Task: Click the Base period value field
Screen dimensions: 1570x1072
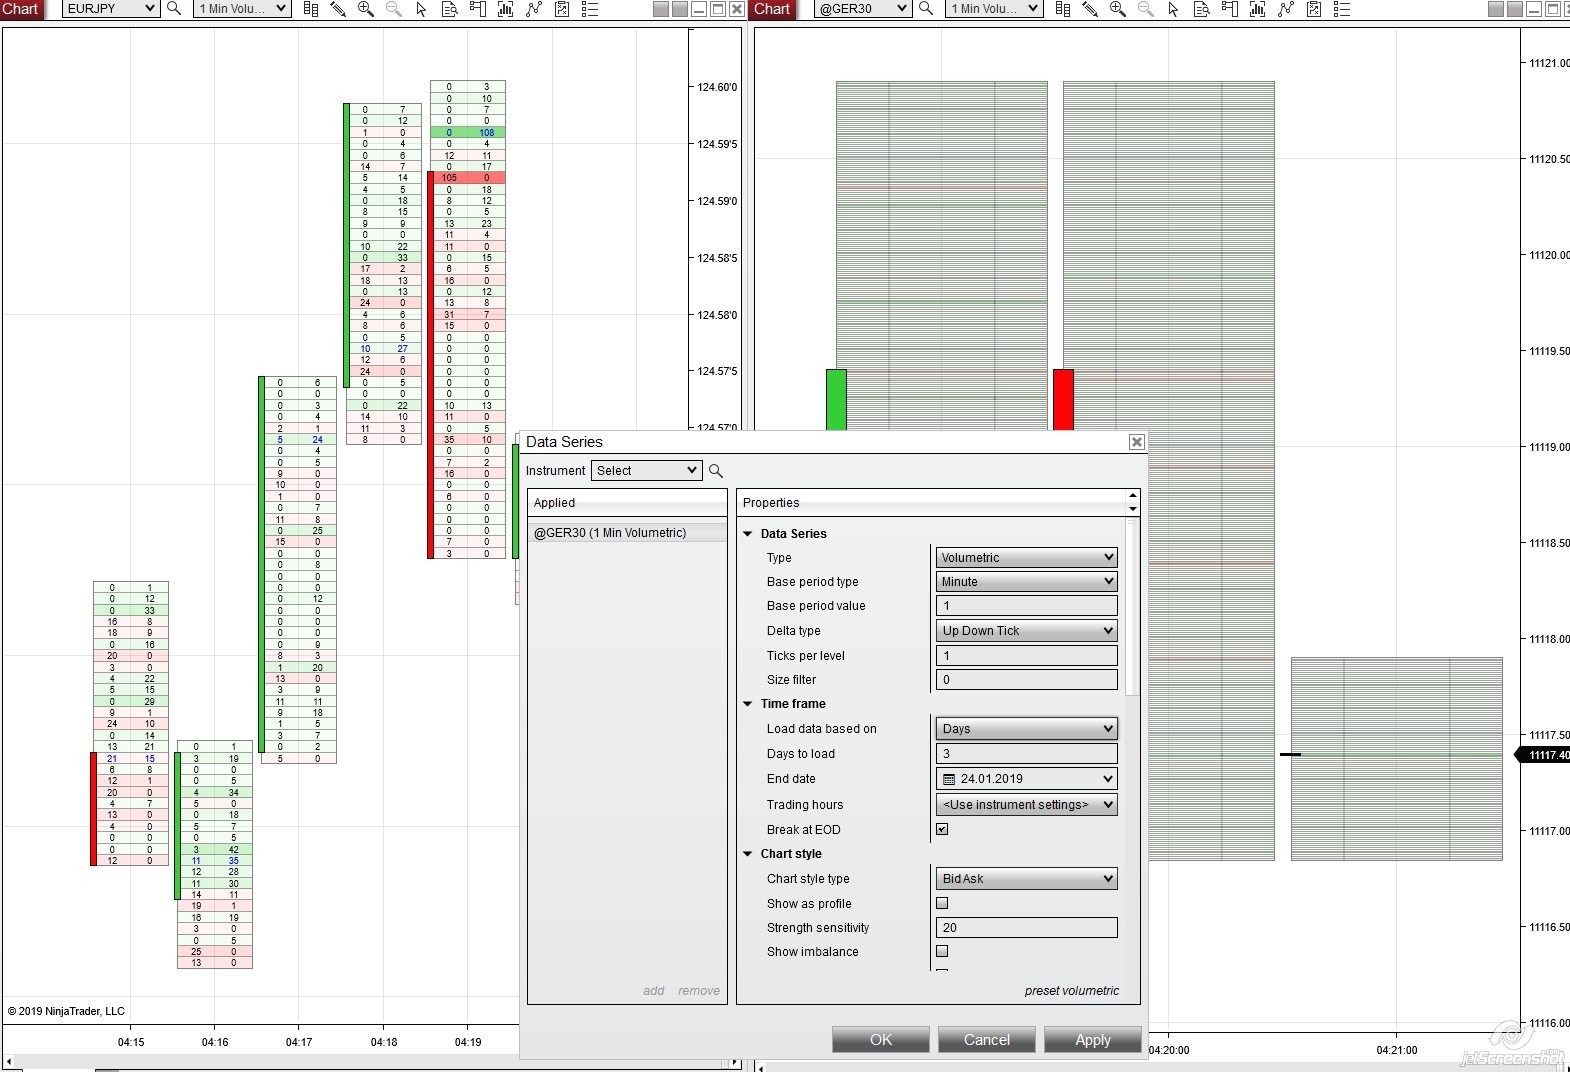Action: pos(1026,606)
